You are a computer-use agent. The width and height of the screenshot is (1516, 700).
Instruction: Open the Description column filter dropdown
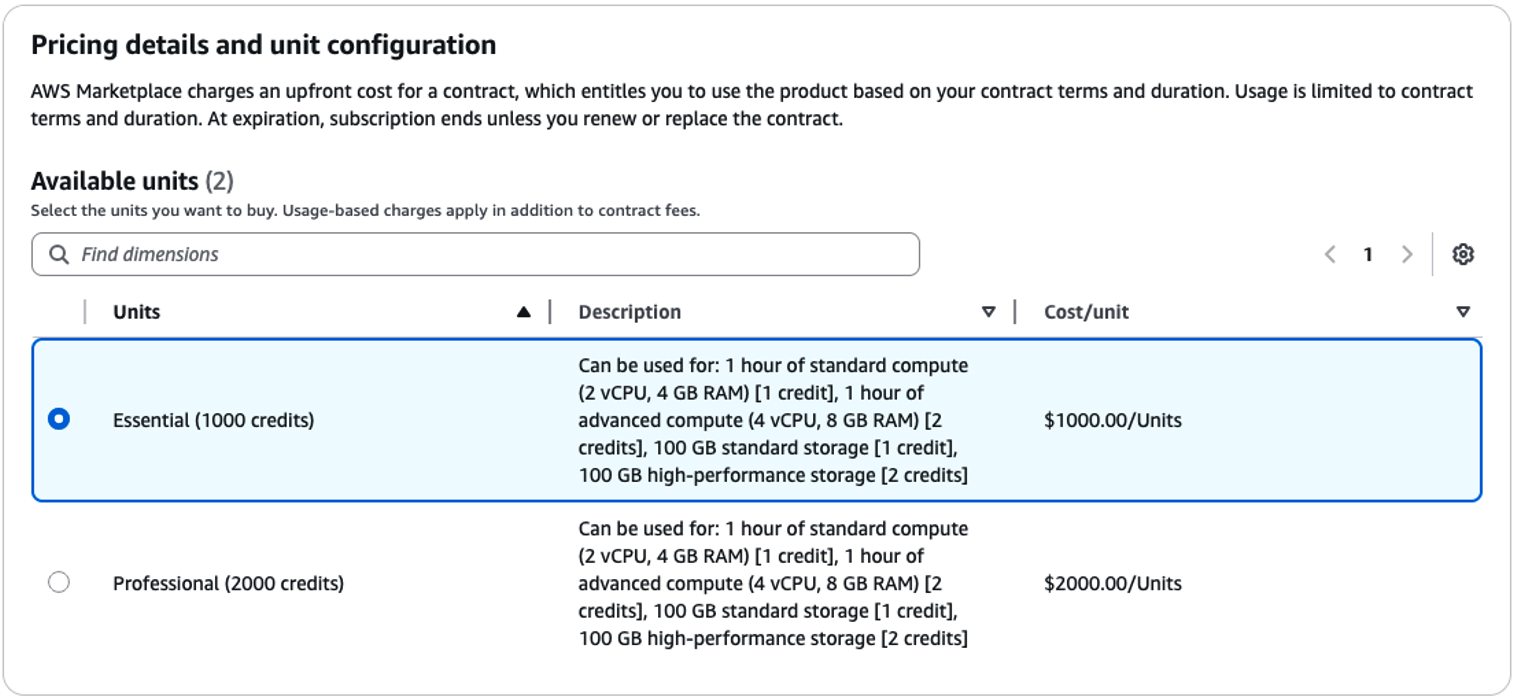click(989, 311)
